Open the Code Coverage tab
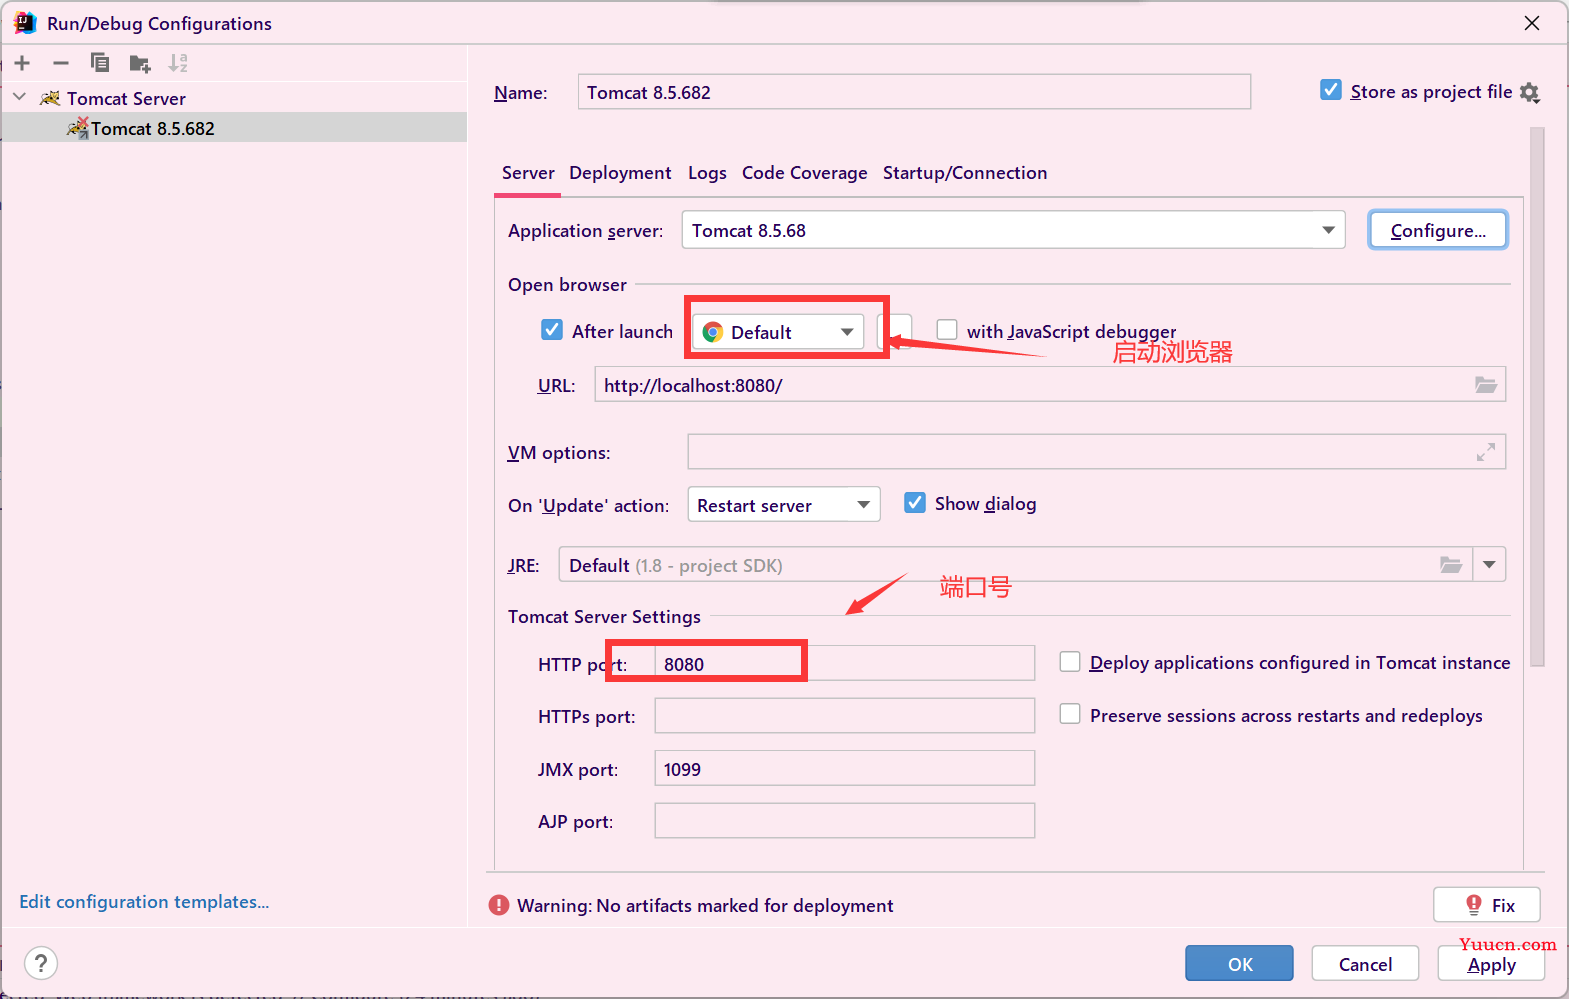The height and width of the screenshot is (999, 1569). pos(805,173)
